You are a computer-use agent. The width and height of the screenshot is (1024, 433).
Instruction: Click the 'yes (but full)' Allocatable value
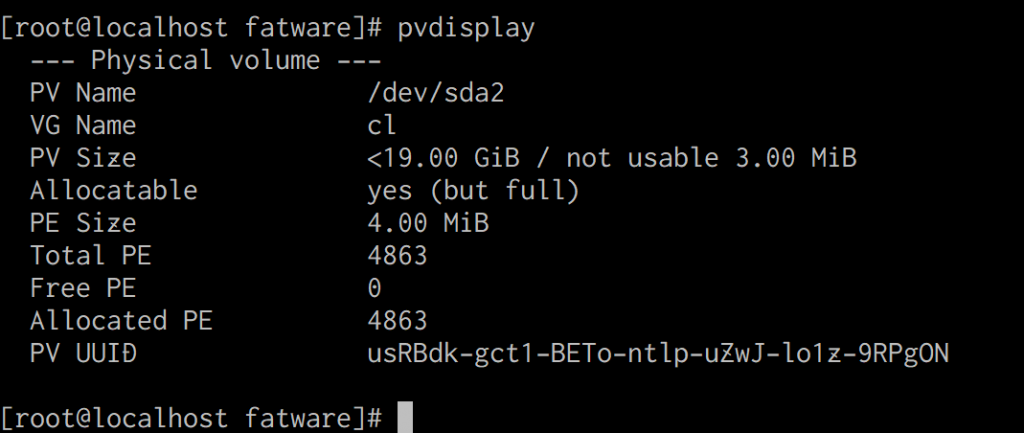(473, 191)
